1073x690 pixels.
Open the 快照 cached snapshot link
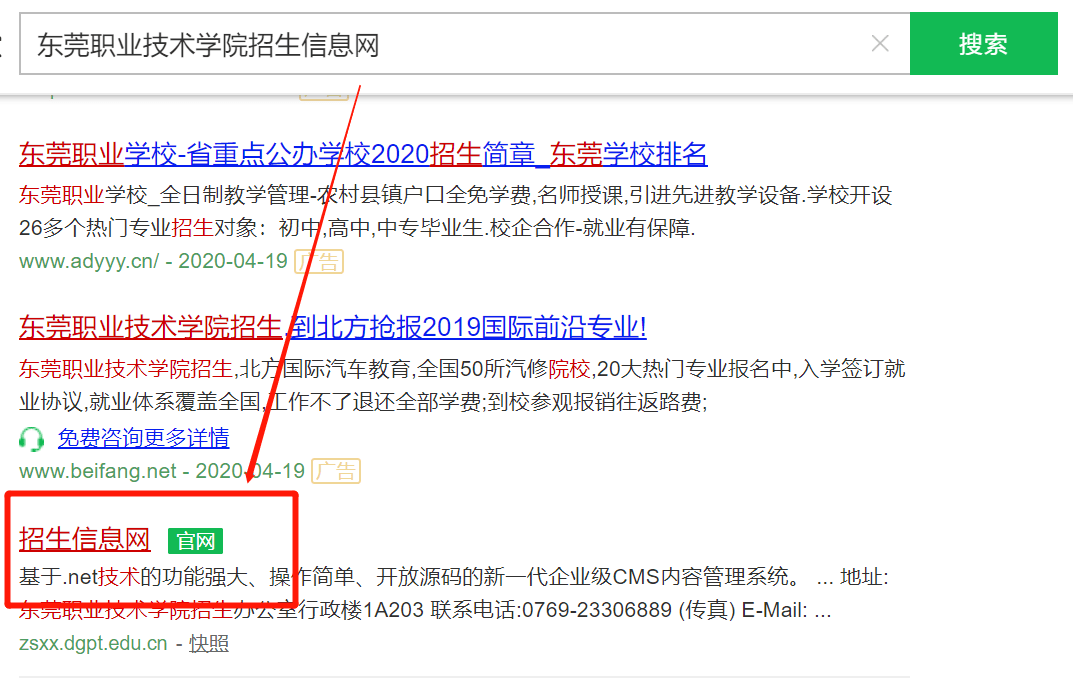click(x=209, y=643)
